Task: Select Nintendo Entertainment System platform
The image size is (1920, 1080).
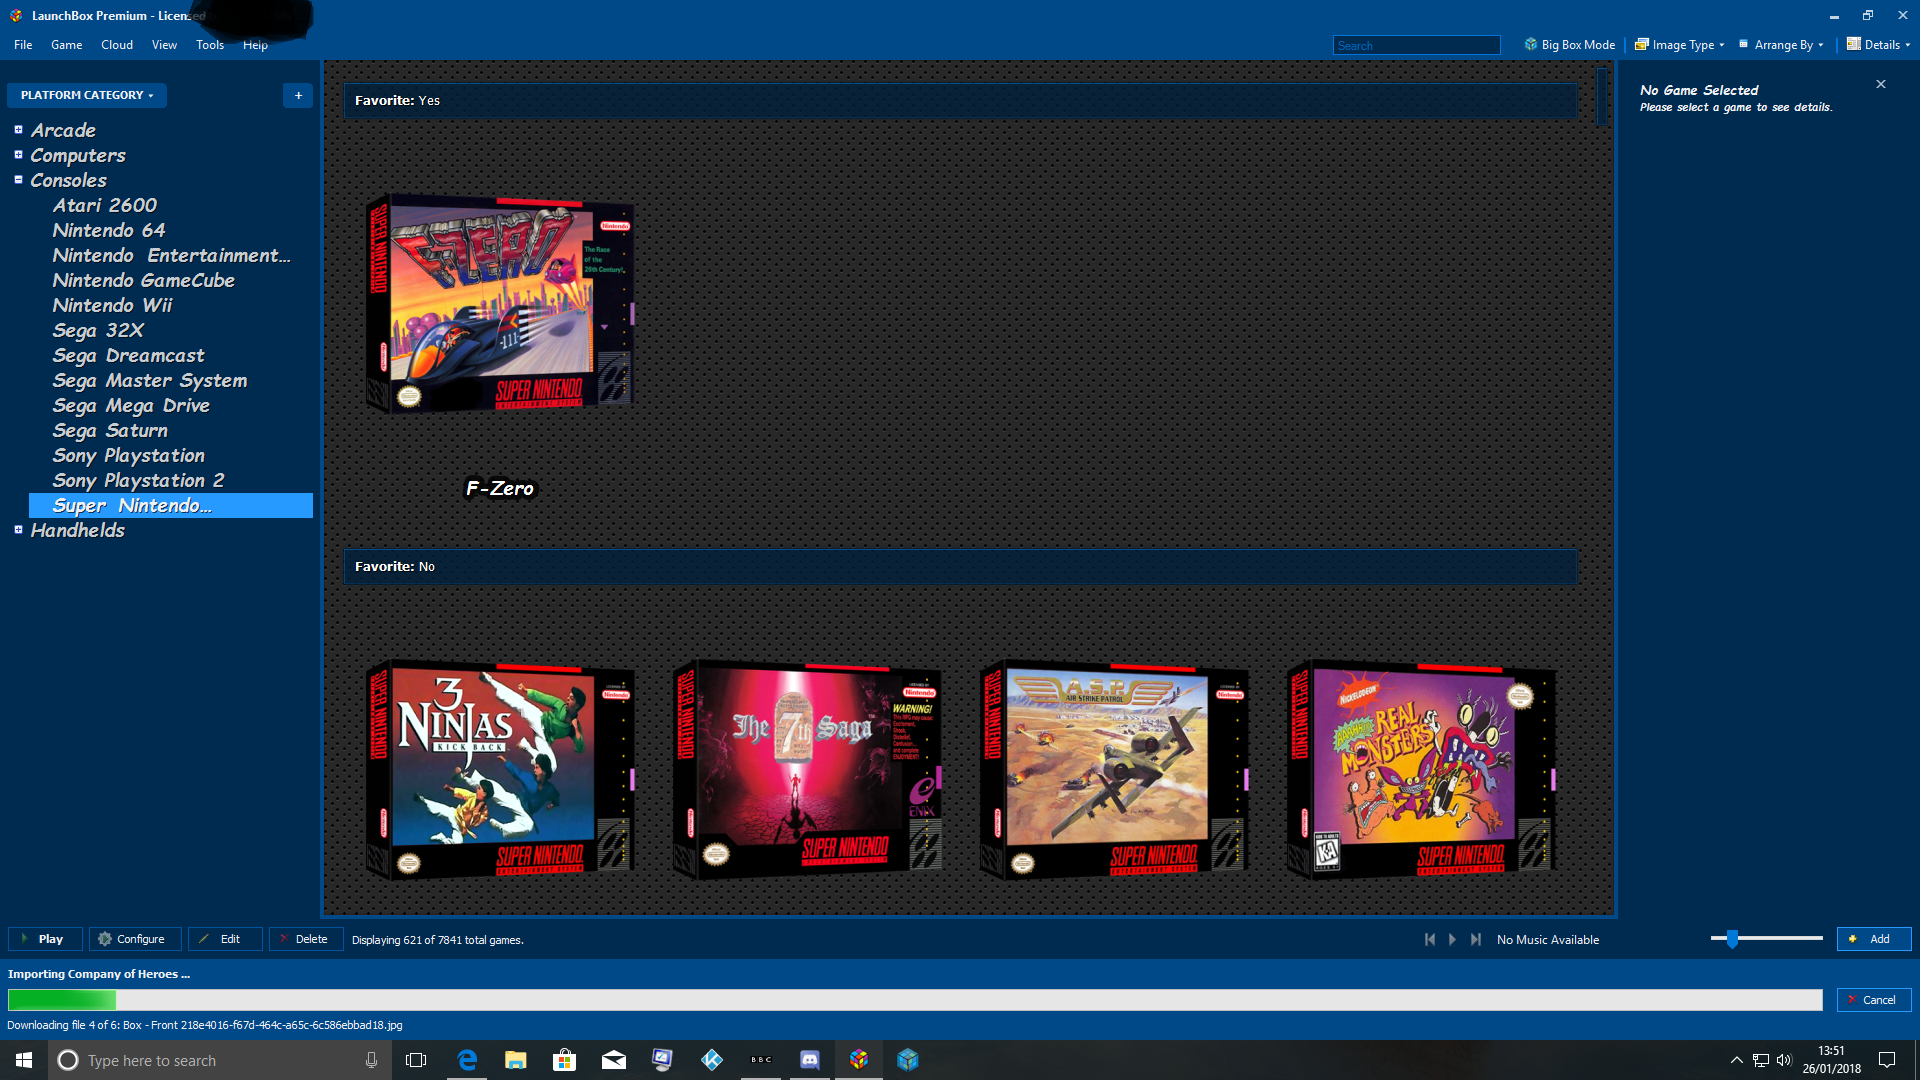Action: pos(172,255)
